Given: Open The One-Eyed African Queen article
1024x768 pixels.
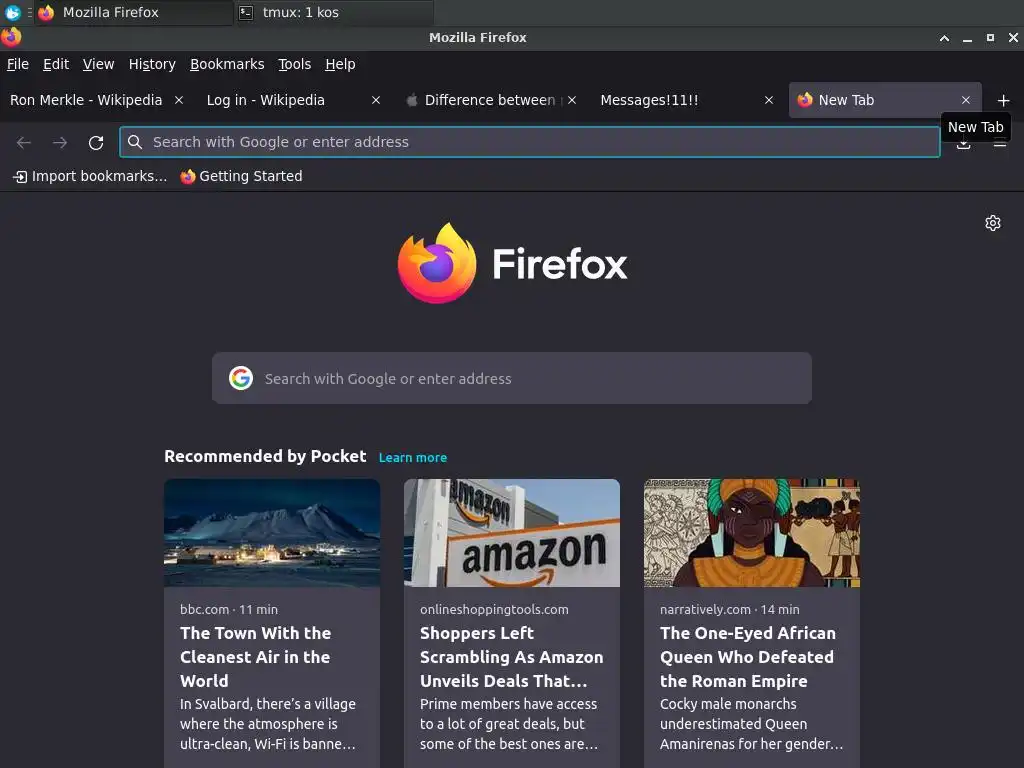Looking at the screenshot, I should (x=748, y=657).
